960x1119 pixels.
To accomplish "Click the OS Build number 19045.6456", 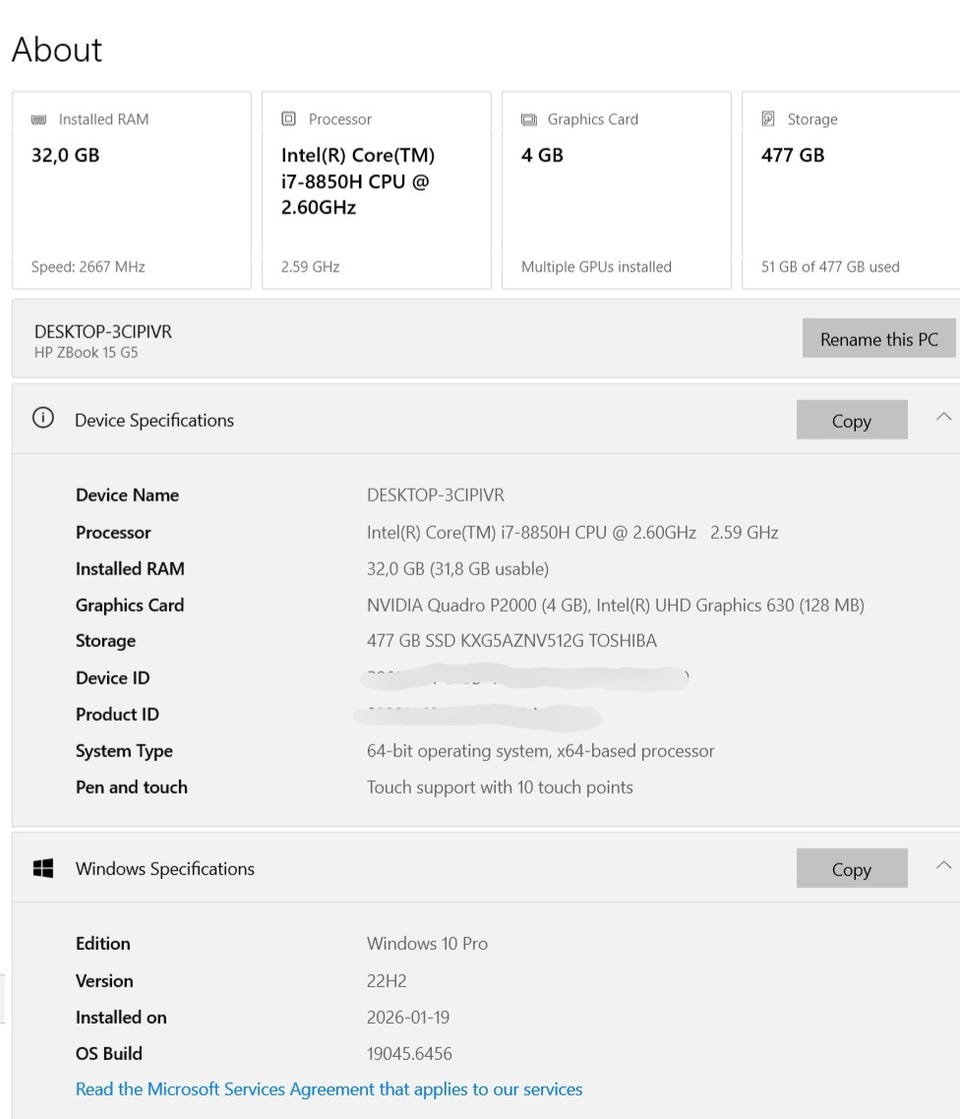I will [x=409, y=1053].
